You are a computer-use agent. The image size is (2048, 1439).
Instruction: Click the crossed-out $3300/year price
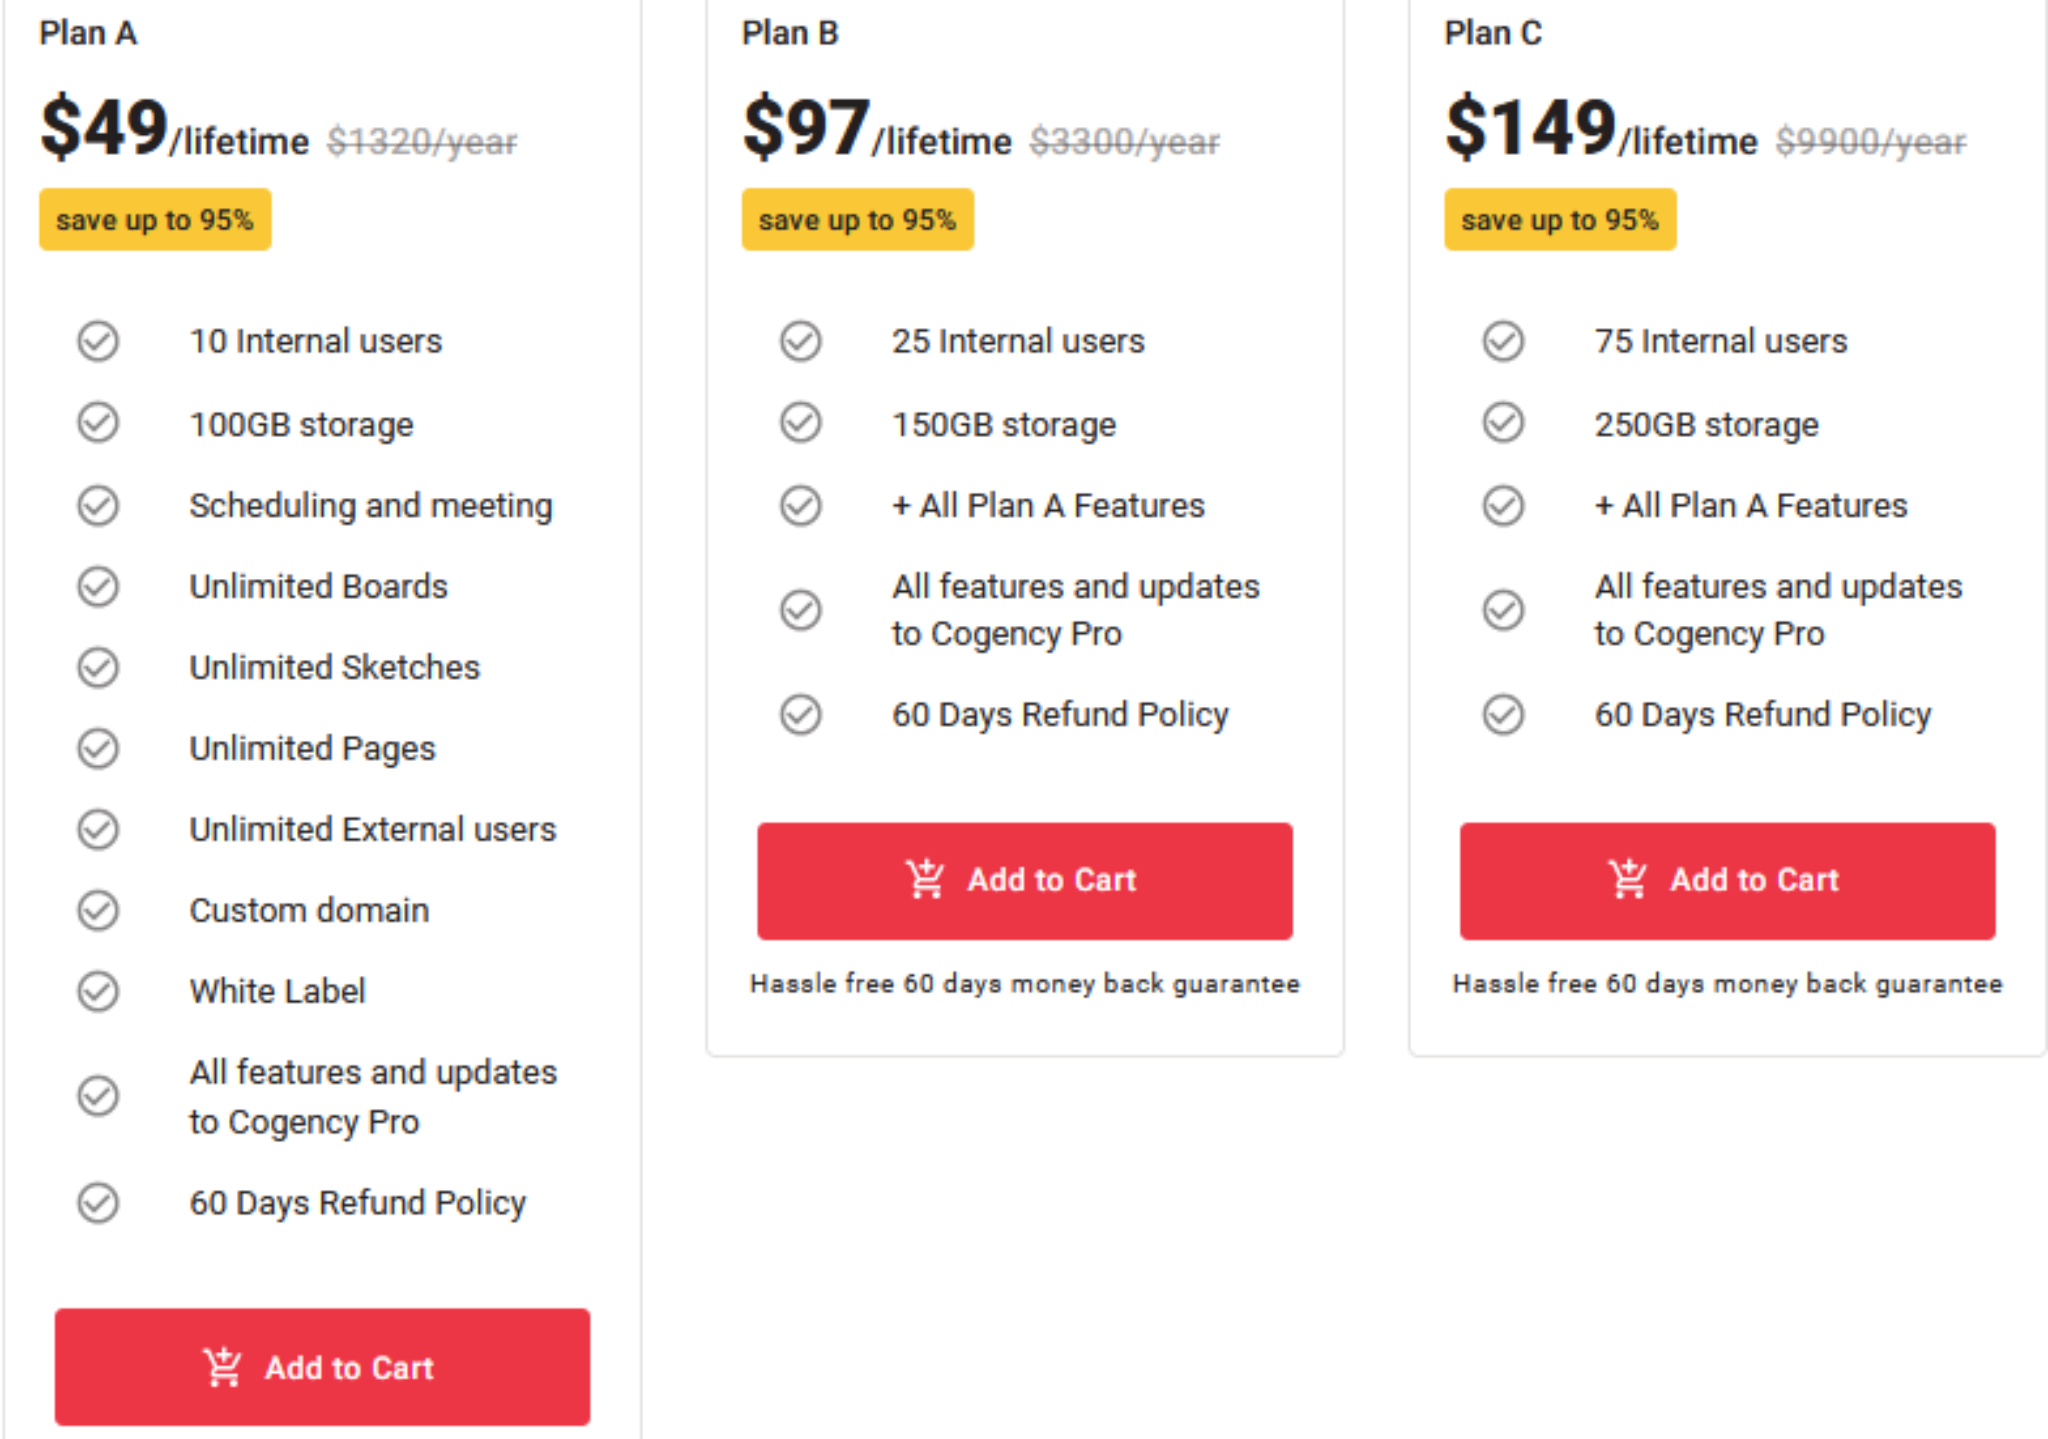coord(1125,141)
